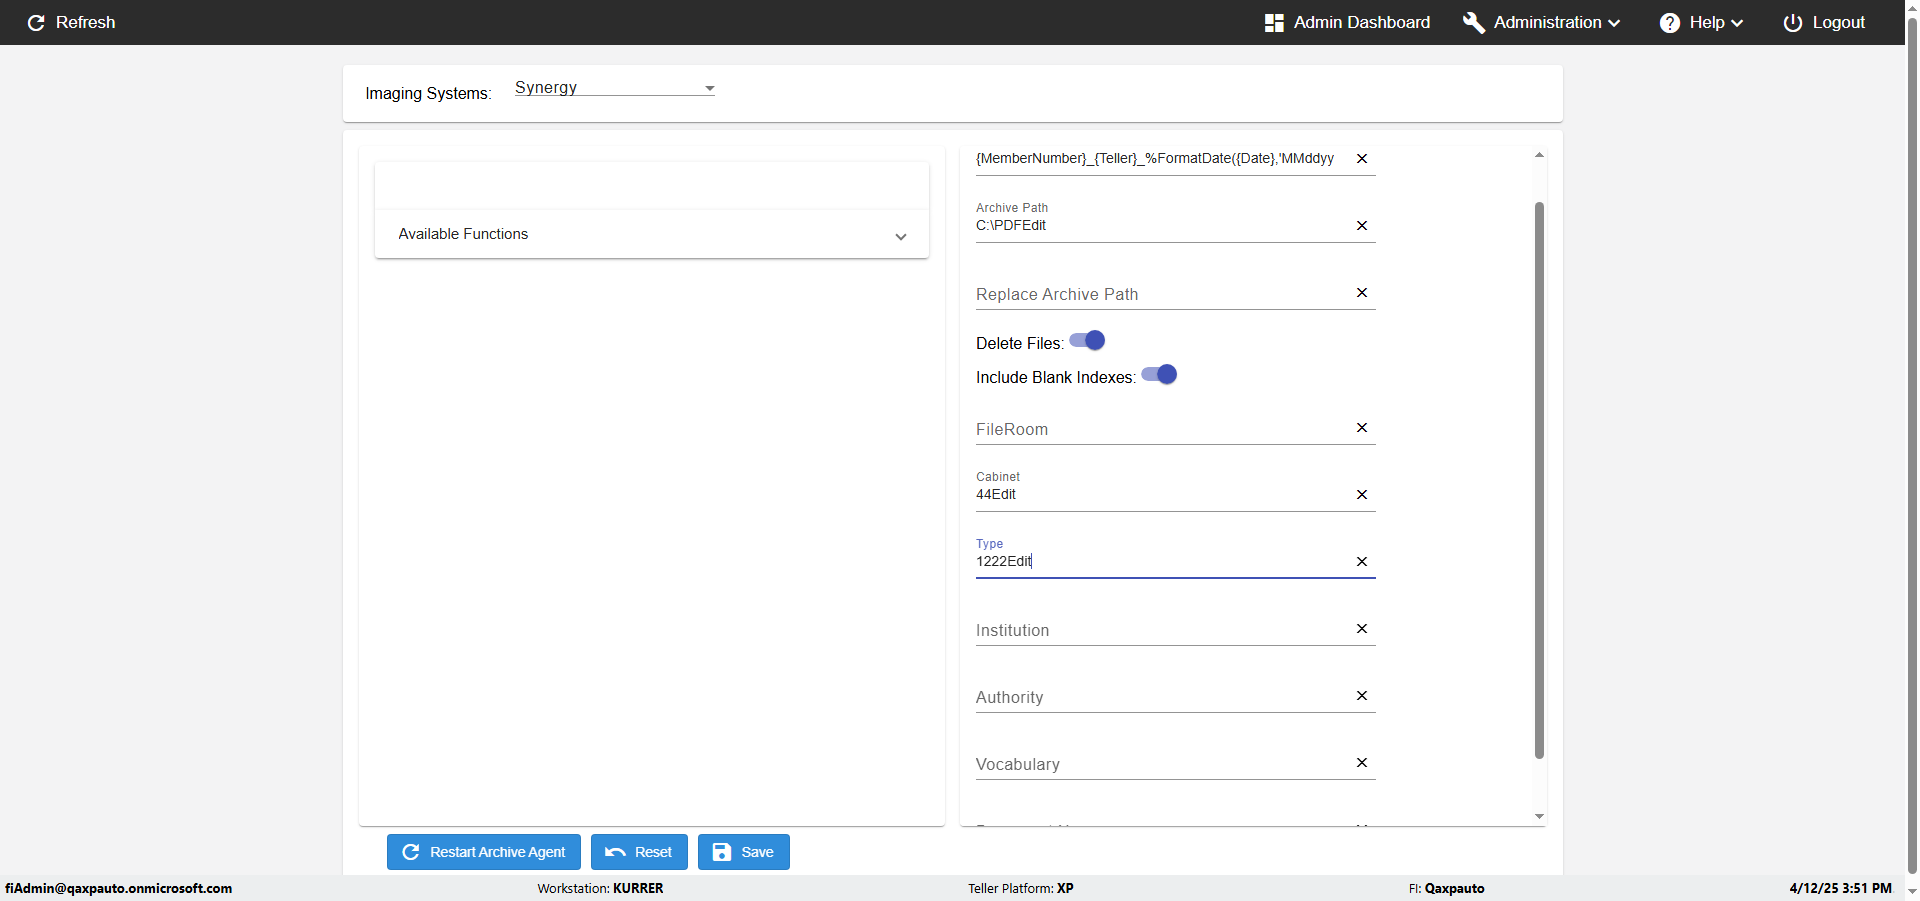The width and height of the screenshot is (1920, 901).
Task: Open the Admin Dashboard grid icon
Action: (x=1274, y=23)
